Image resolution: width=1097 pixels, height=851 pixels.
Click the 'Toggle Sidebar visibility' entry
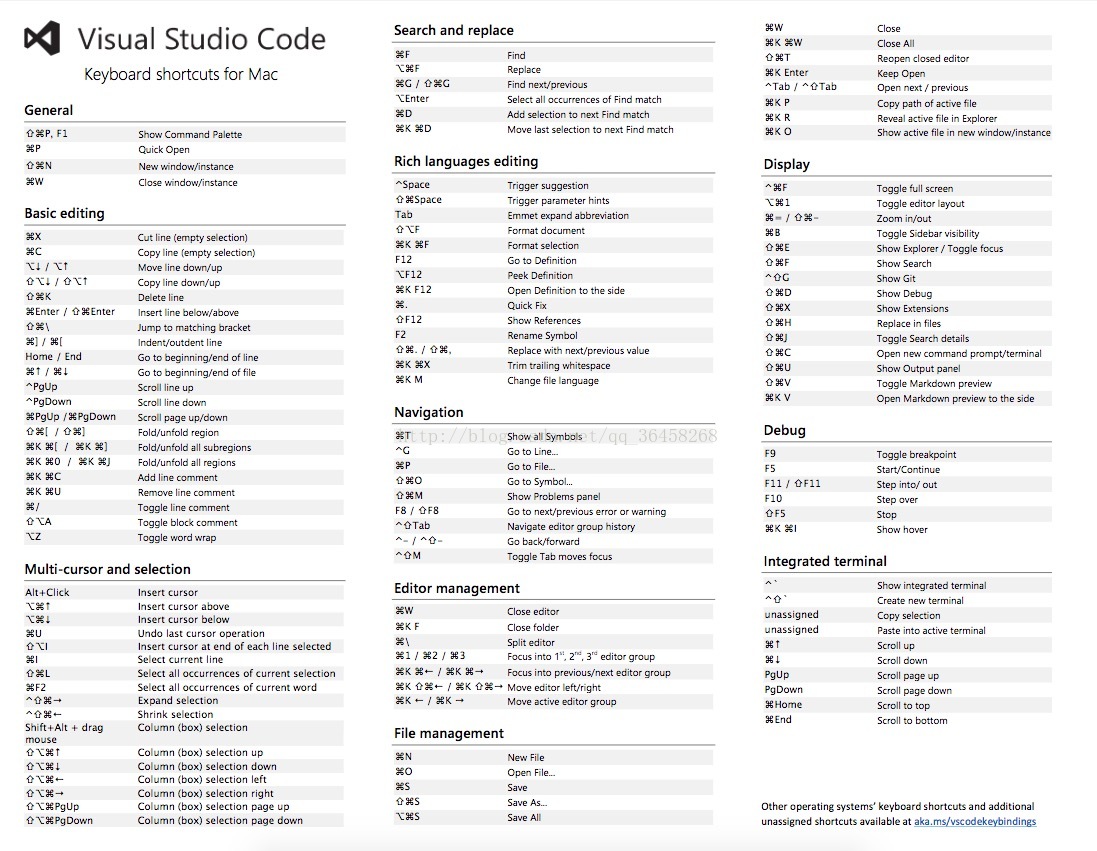pos(928,234)
